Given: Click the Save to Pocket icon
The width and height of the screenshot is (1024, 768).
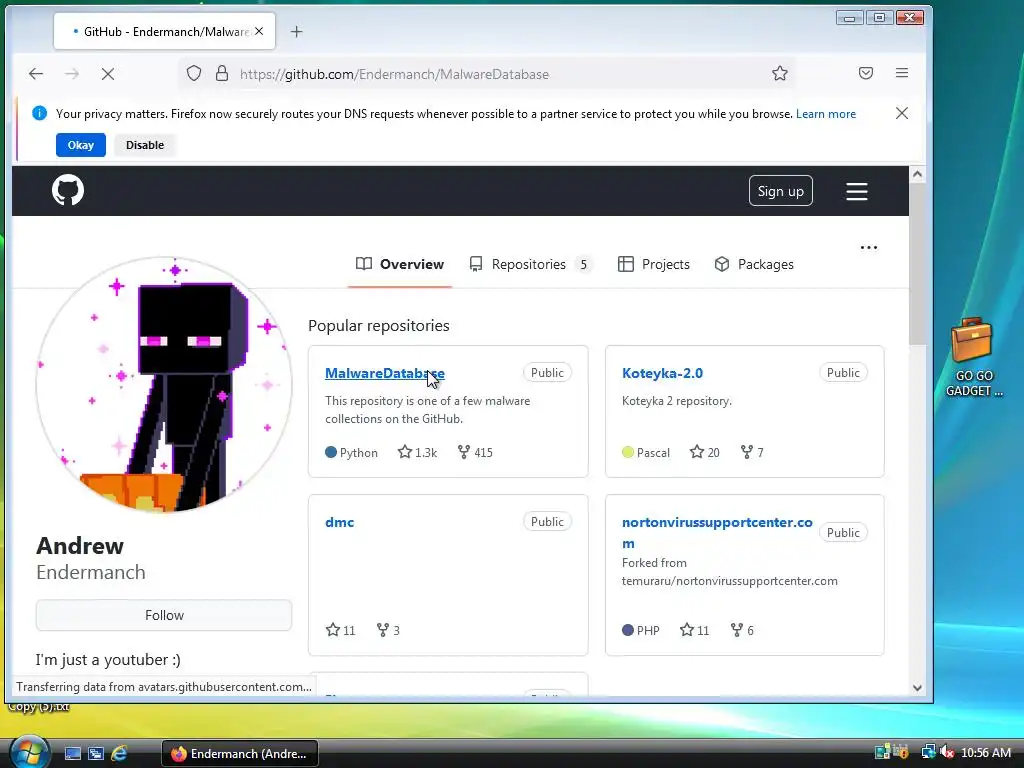Looking at the screenshot, I should click(x=865, y=73).
